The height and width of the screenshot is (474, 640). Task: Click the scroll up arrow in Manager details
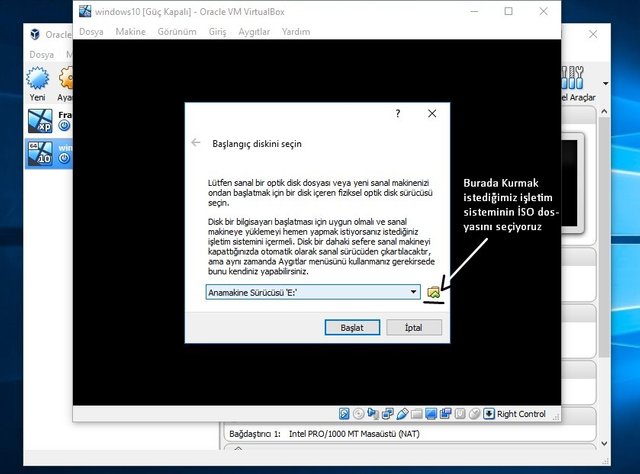click(x=604, y=111)
